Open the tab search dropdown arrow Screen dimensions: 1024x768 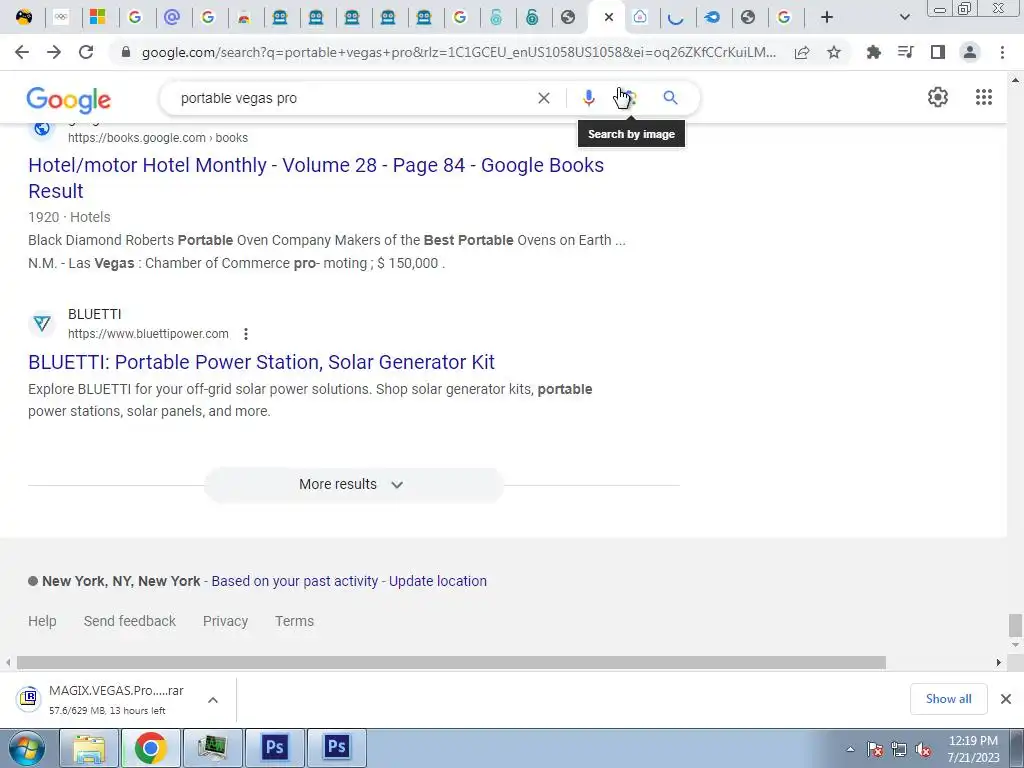(x=904, y=17)
